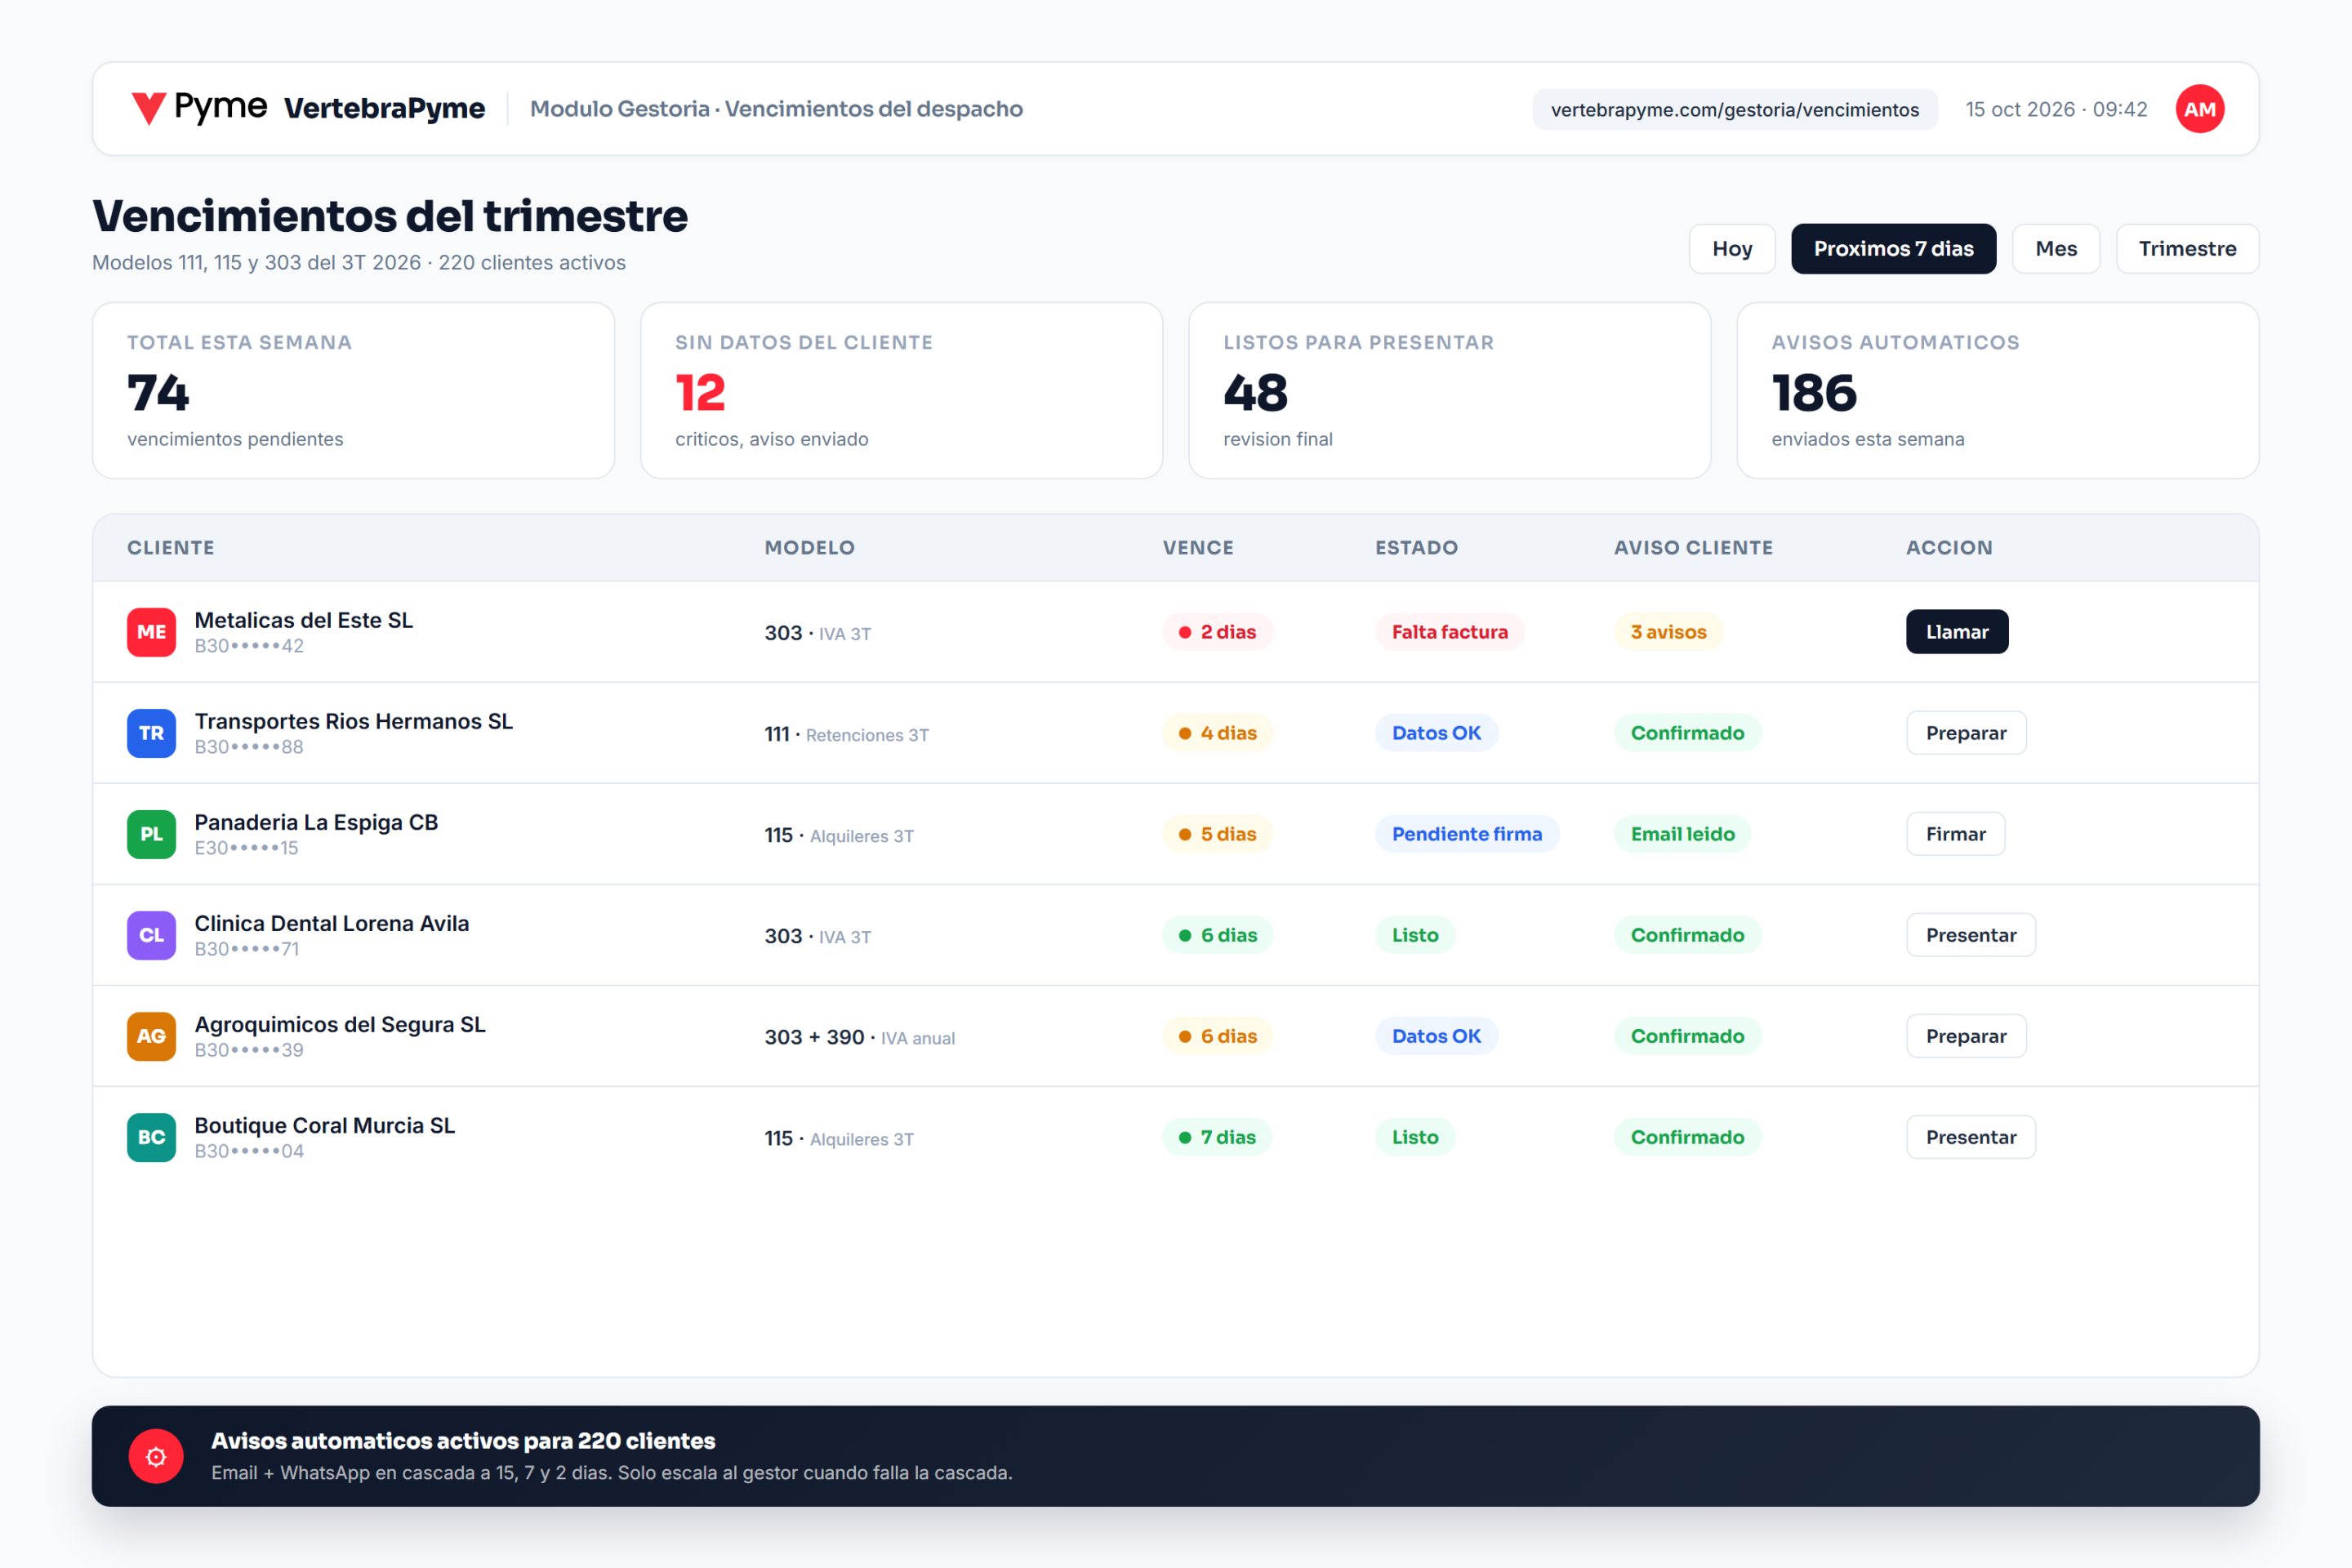Click the TR avatar for Transportes Rios
Image resolution: width=2352 pixels, height=1568 pixels.
(151, 733)
